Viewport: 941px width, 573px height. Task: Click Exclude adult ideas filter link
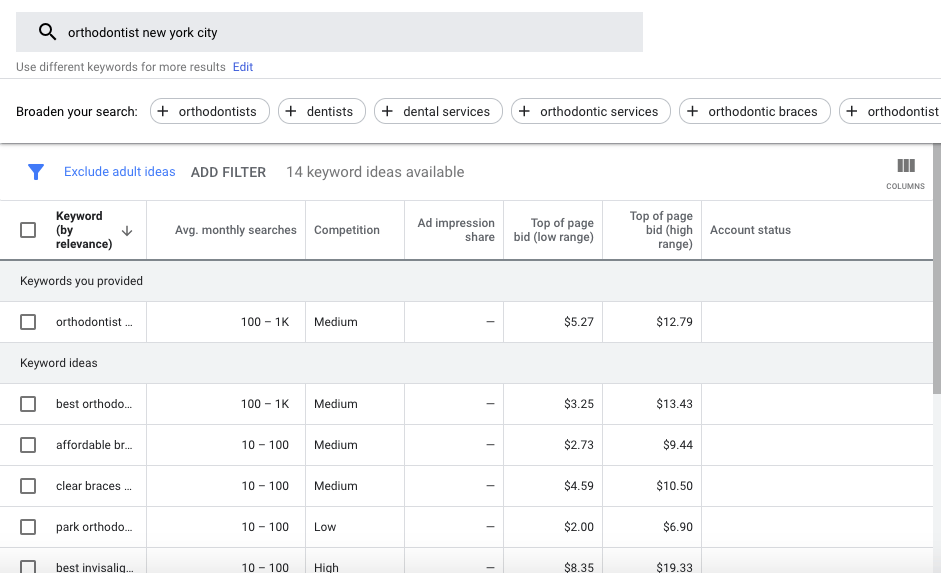pos(119,172)
